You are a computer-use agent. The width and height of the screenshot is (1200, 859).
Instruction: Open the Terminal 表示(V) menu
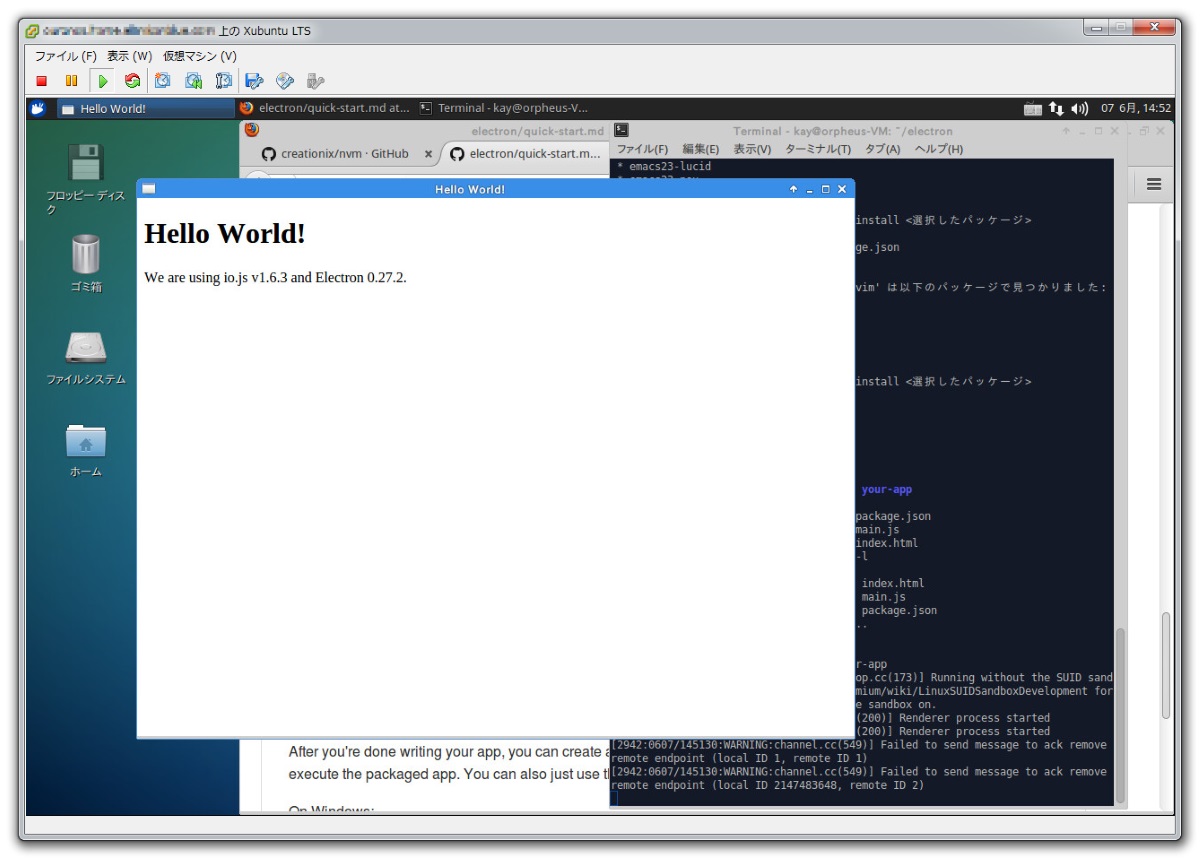(x=752, y=149)
